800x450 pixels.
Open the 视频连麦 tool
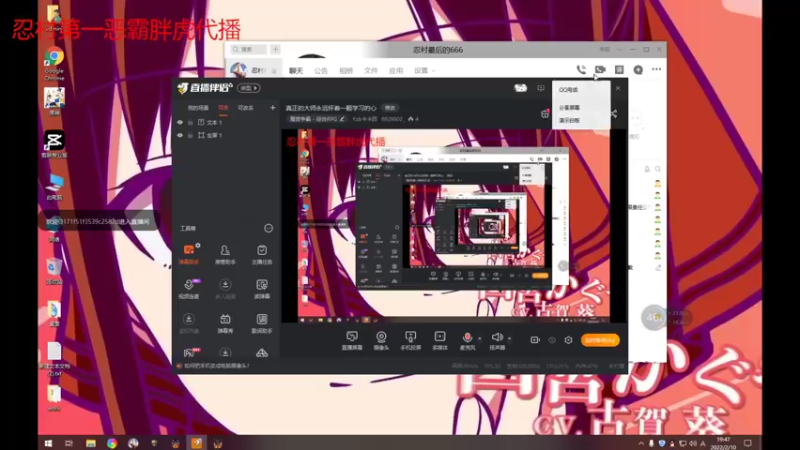click(189, 288)
